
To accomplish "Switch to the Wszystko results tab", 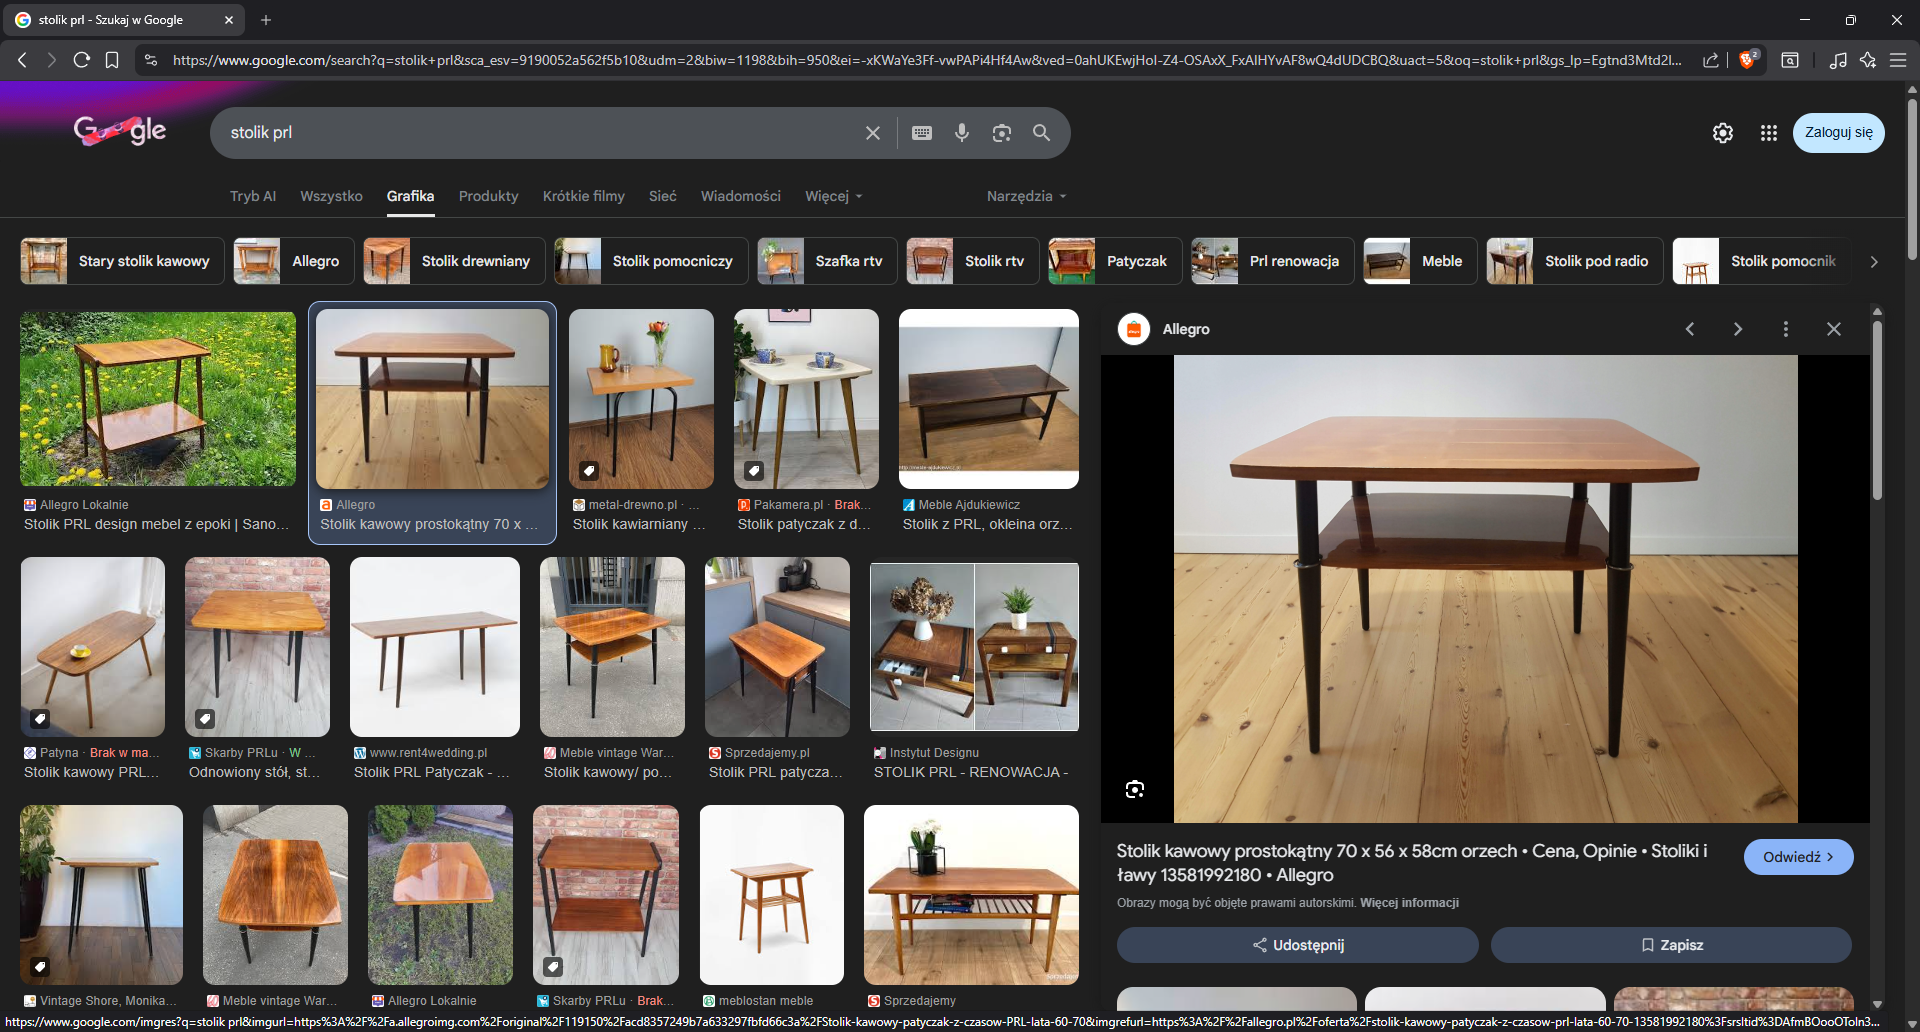I will pyautogui.click(x=331, y=196).
